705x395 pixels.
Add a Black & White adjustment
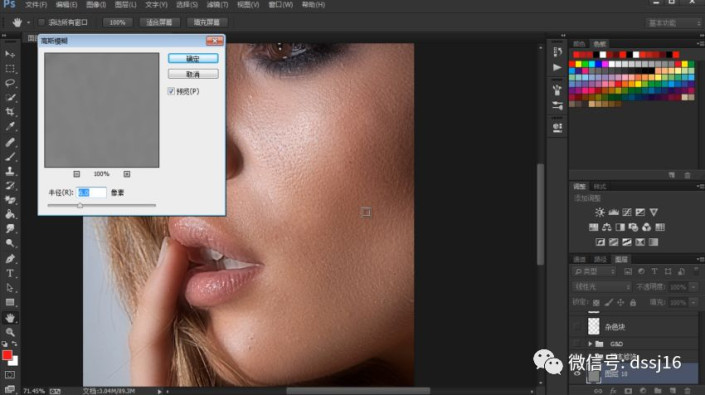[620, 227]
